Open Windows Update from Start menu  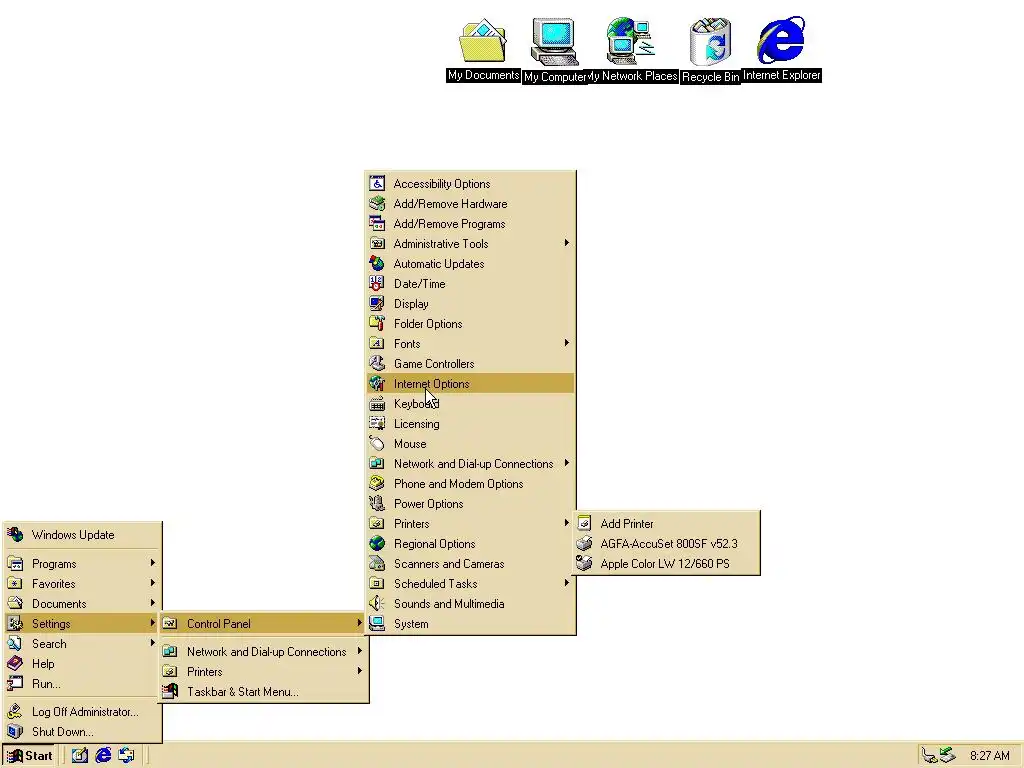pos(82,535)
